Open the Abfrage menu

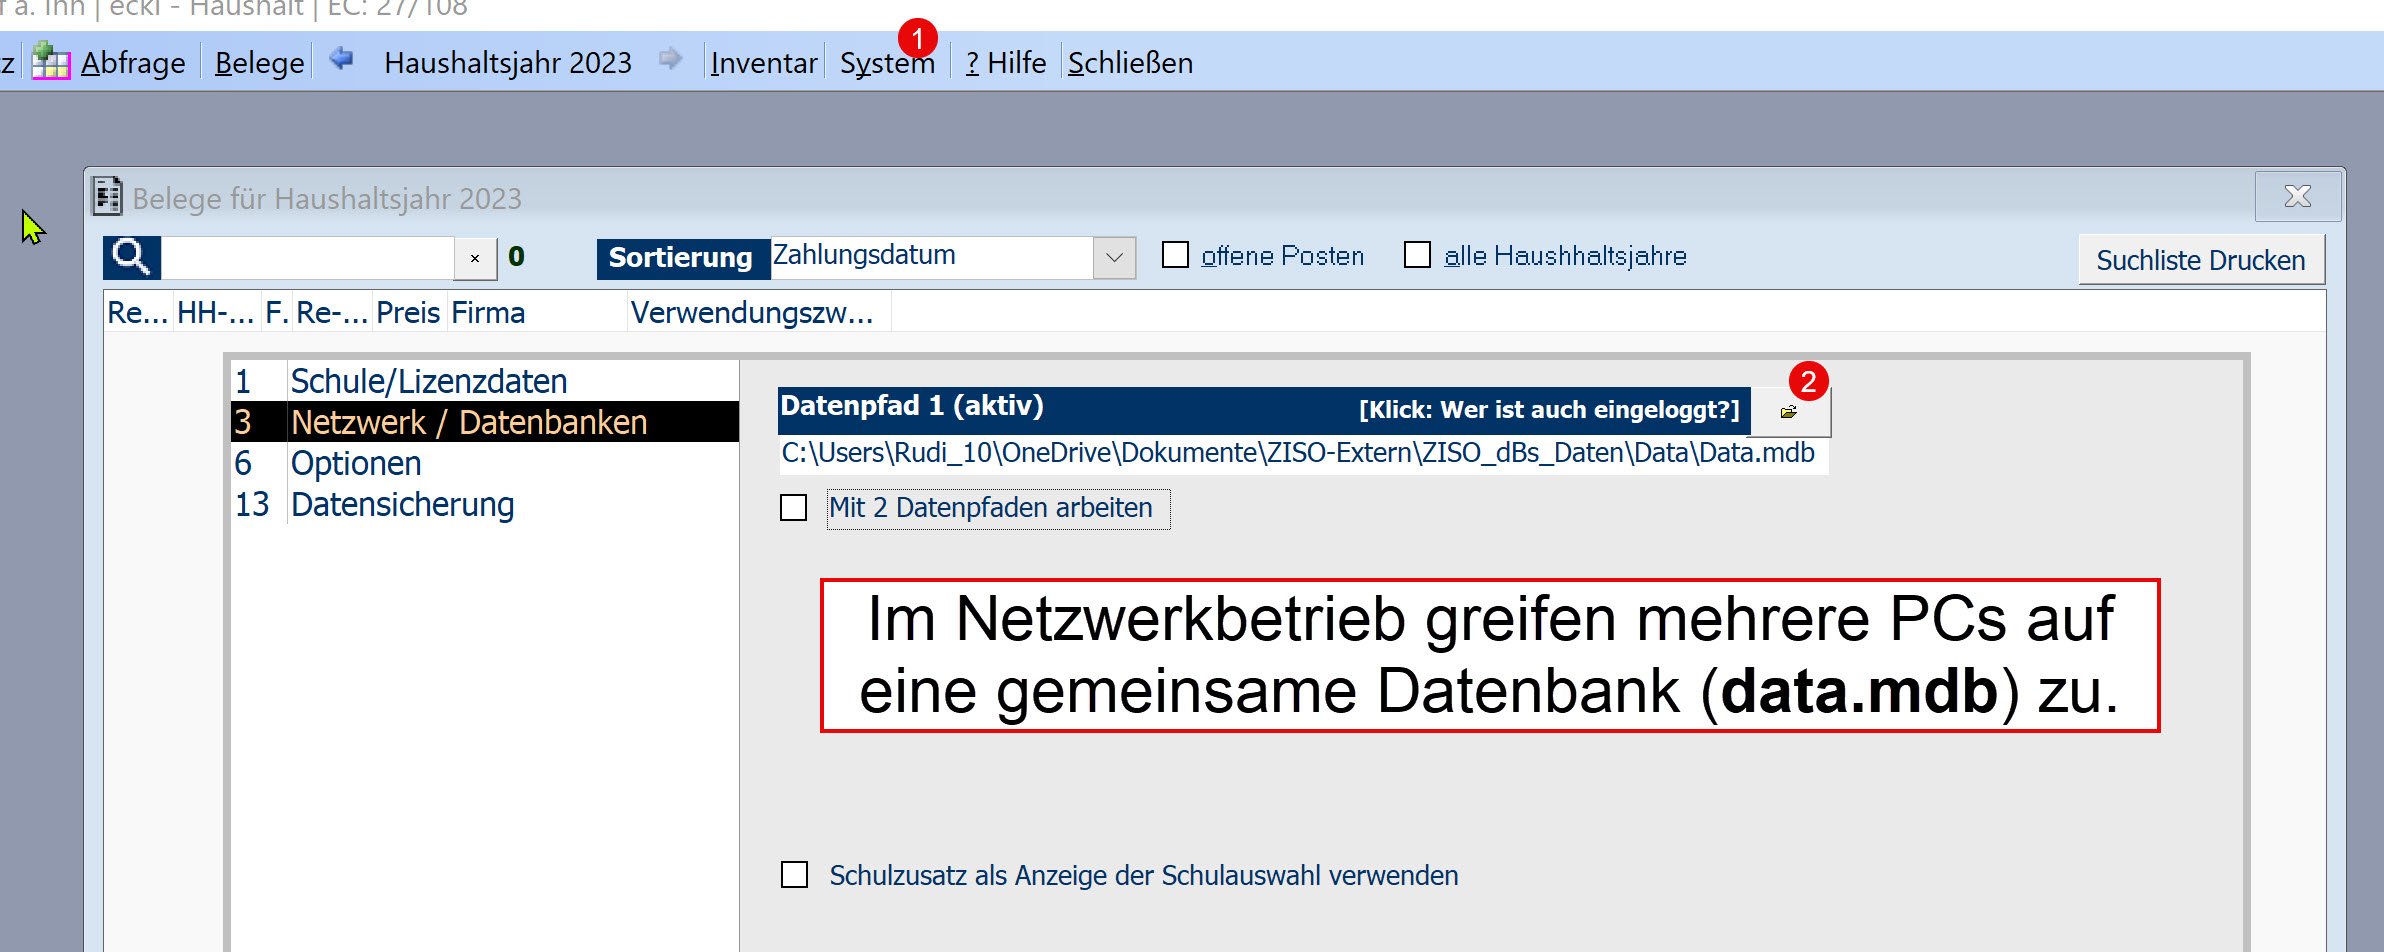133,63
